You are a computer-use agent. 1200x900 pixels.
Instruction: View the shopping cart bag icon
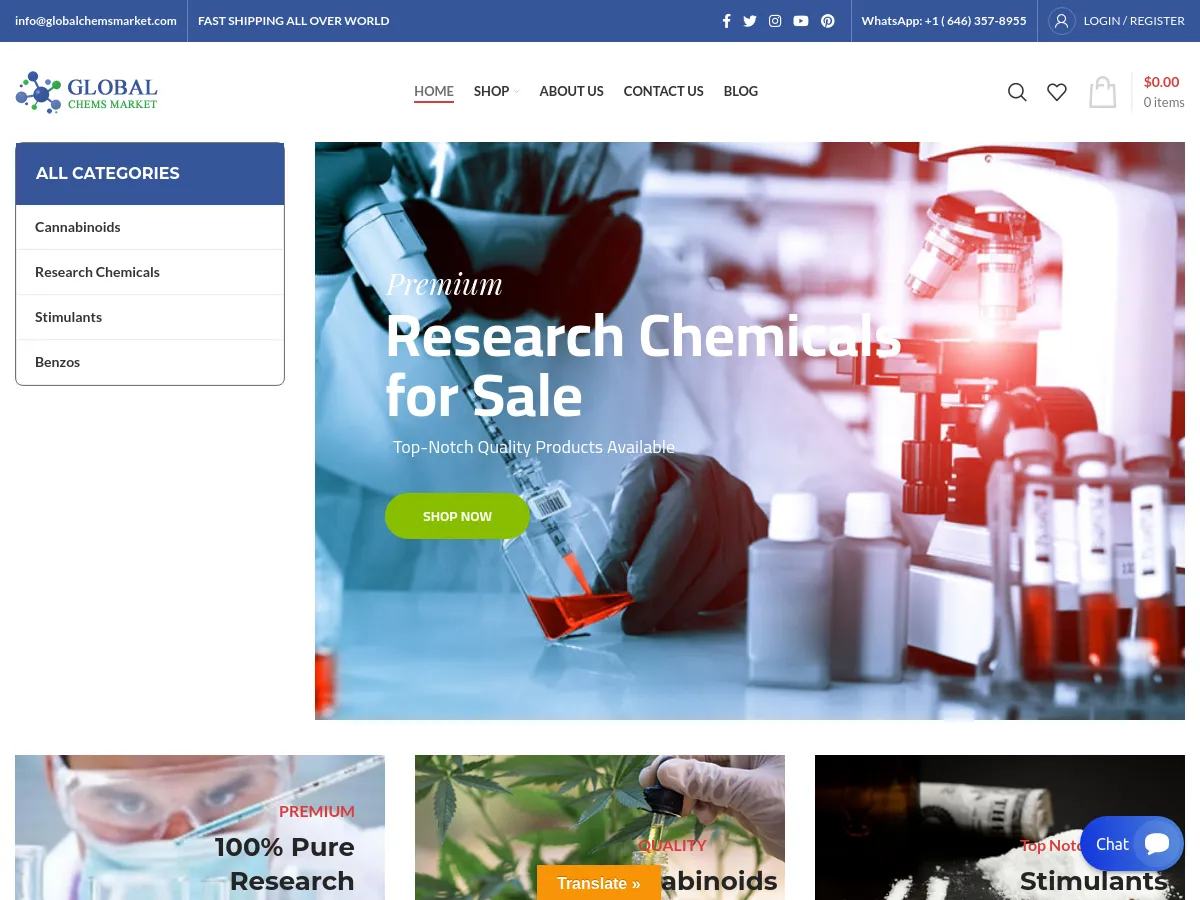point(1102,91)
